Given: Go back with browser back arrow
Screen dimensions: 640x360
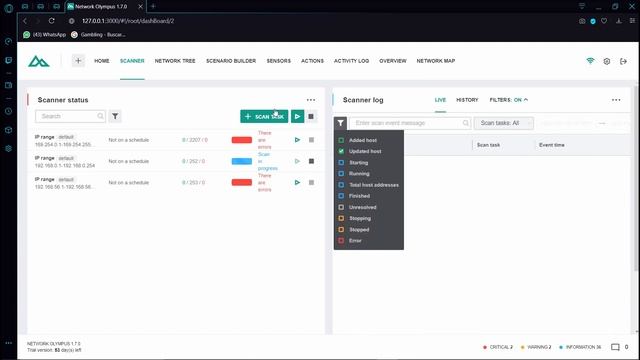Looking at the screenshot, I should pos(25,21).
